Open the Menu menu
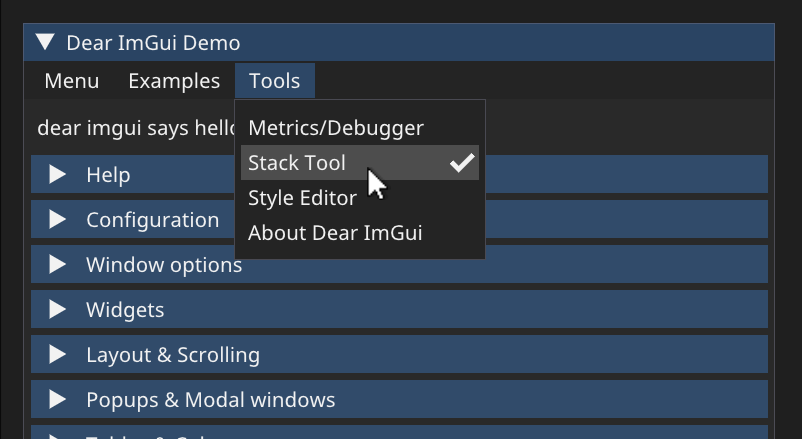The width and height of the screenshot is (802, 439). [x=72, y=81]
